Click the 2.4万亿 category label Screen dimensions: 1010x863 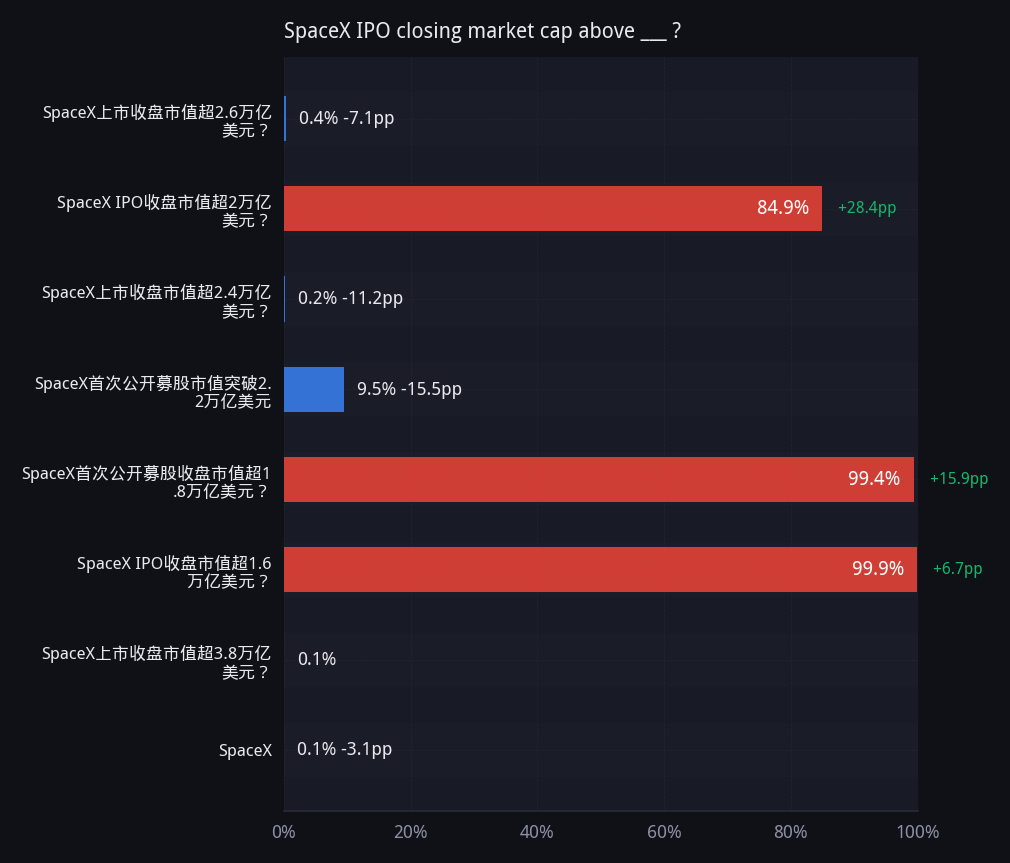[x=157, y=301]
